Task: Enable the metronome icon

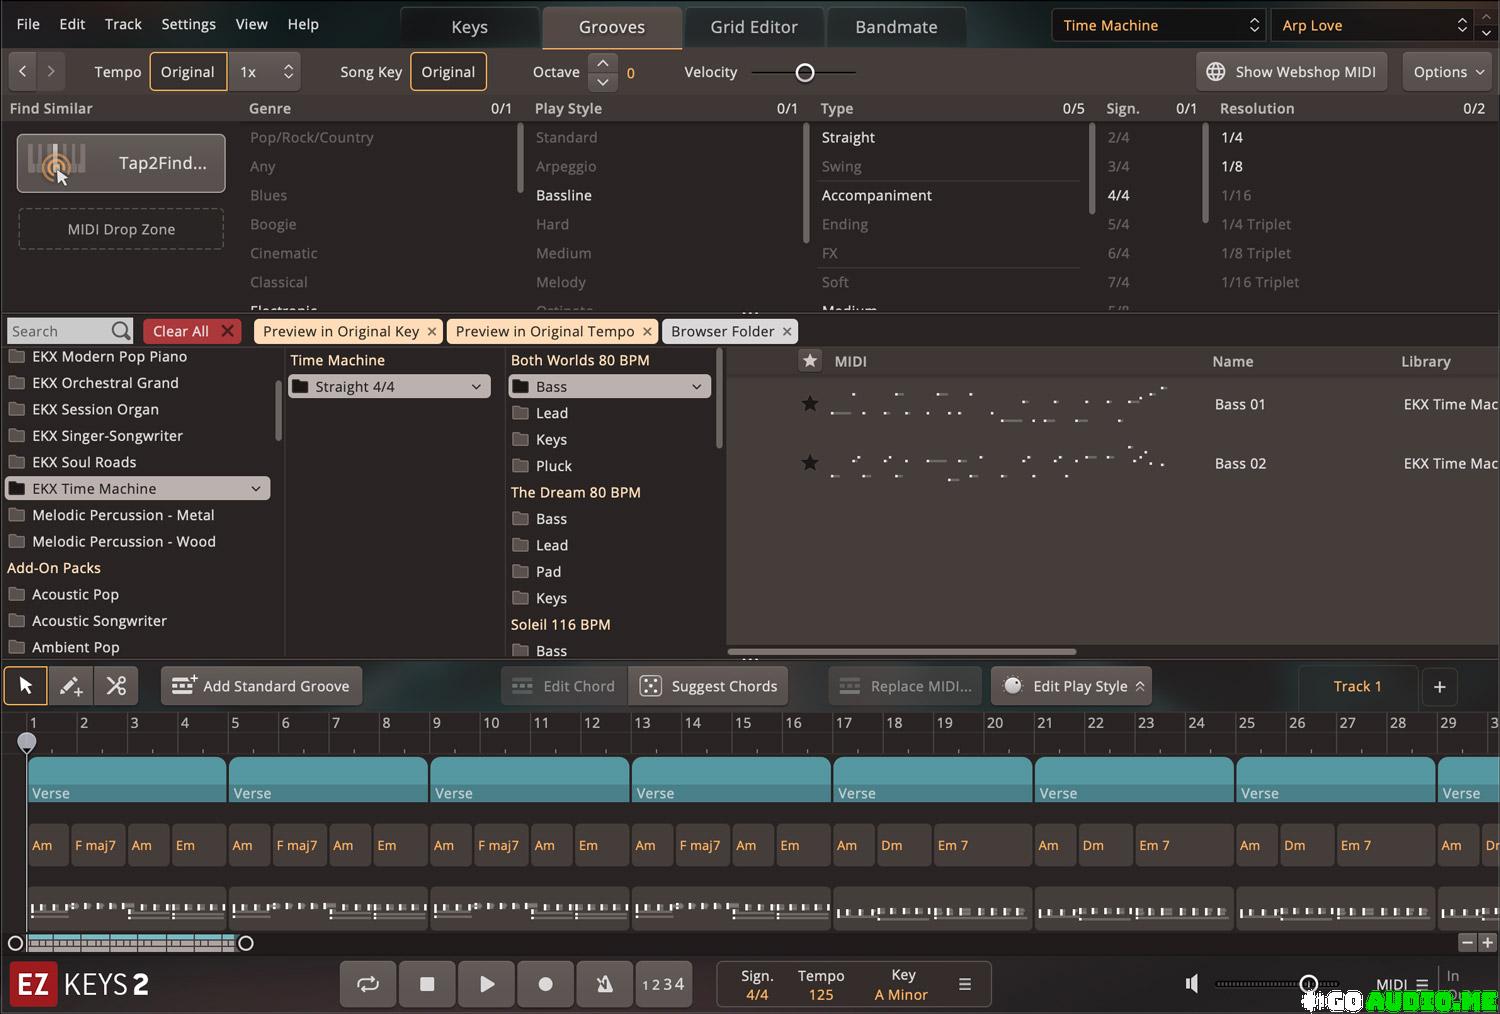Action: (x=604, y=984)
